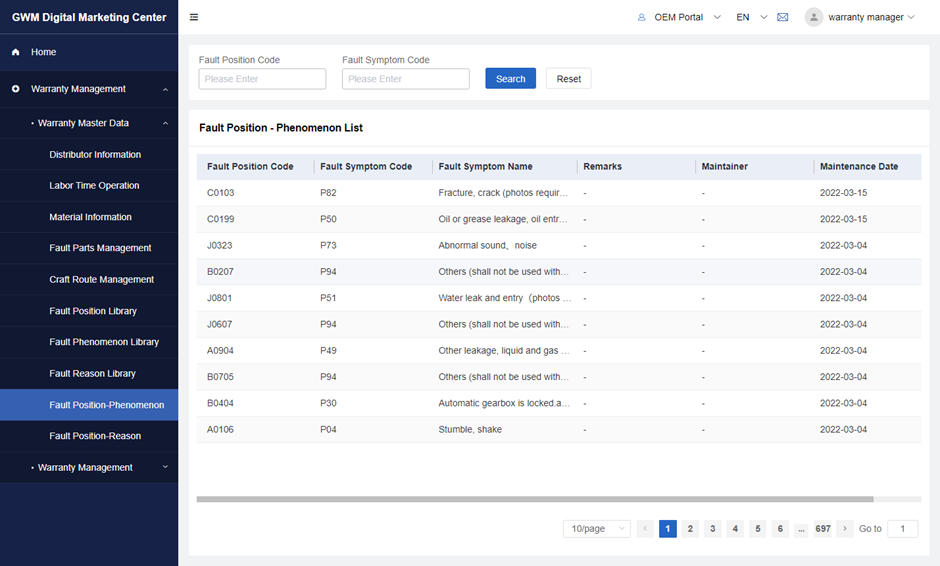Go to page 2
Viewport: 940px width, 566px height.
pos(690,529)
